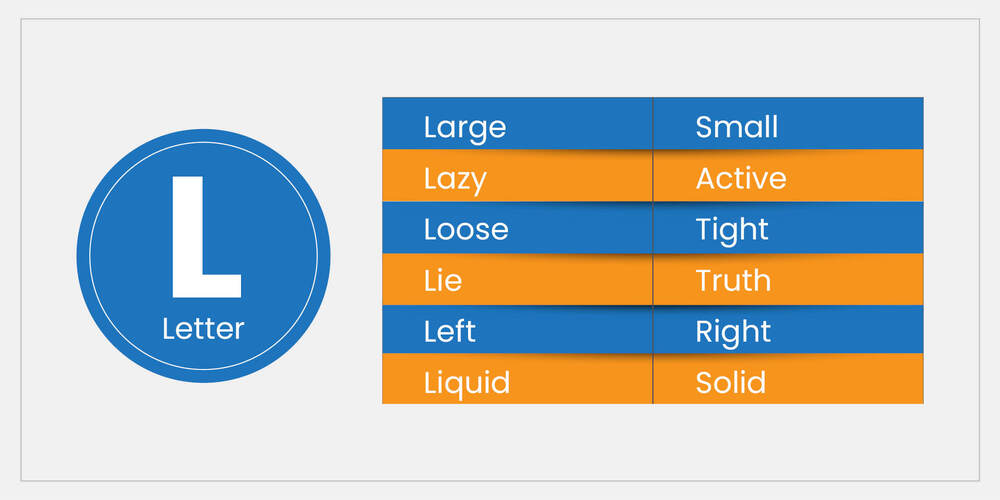Click the word "Left" in the table

[x=450, y=332]
